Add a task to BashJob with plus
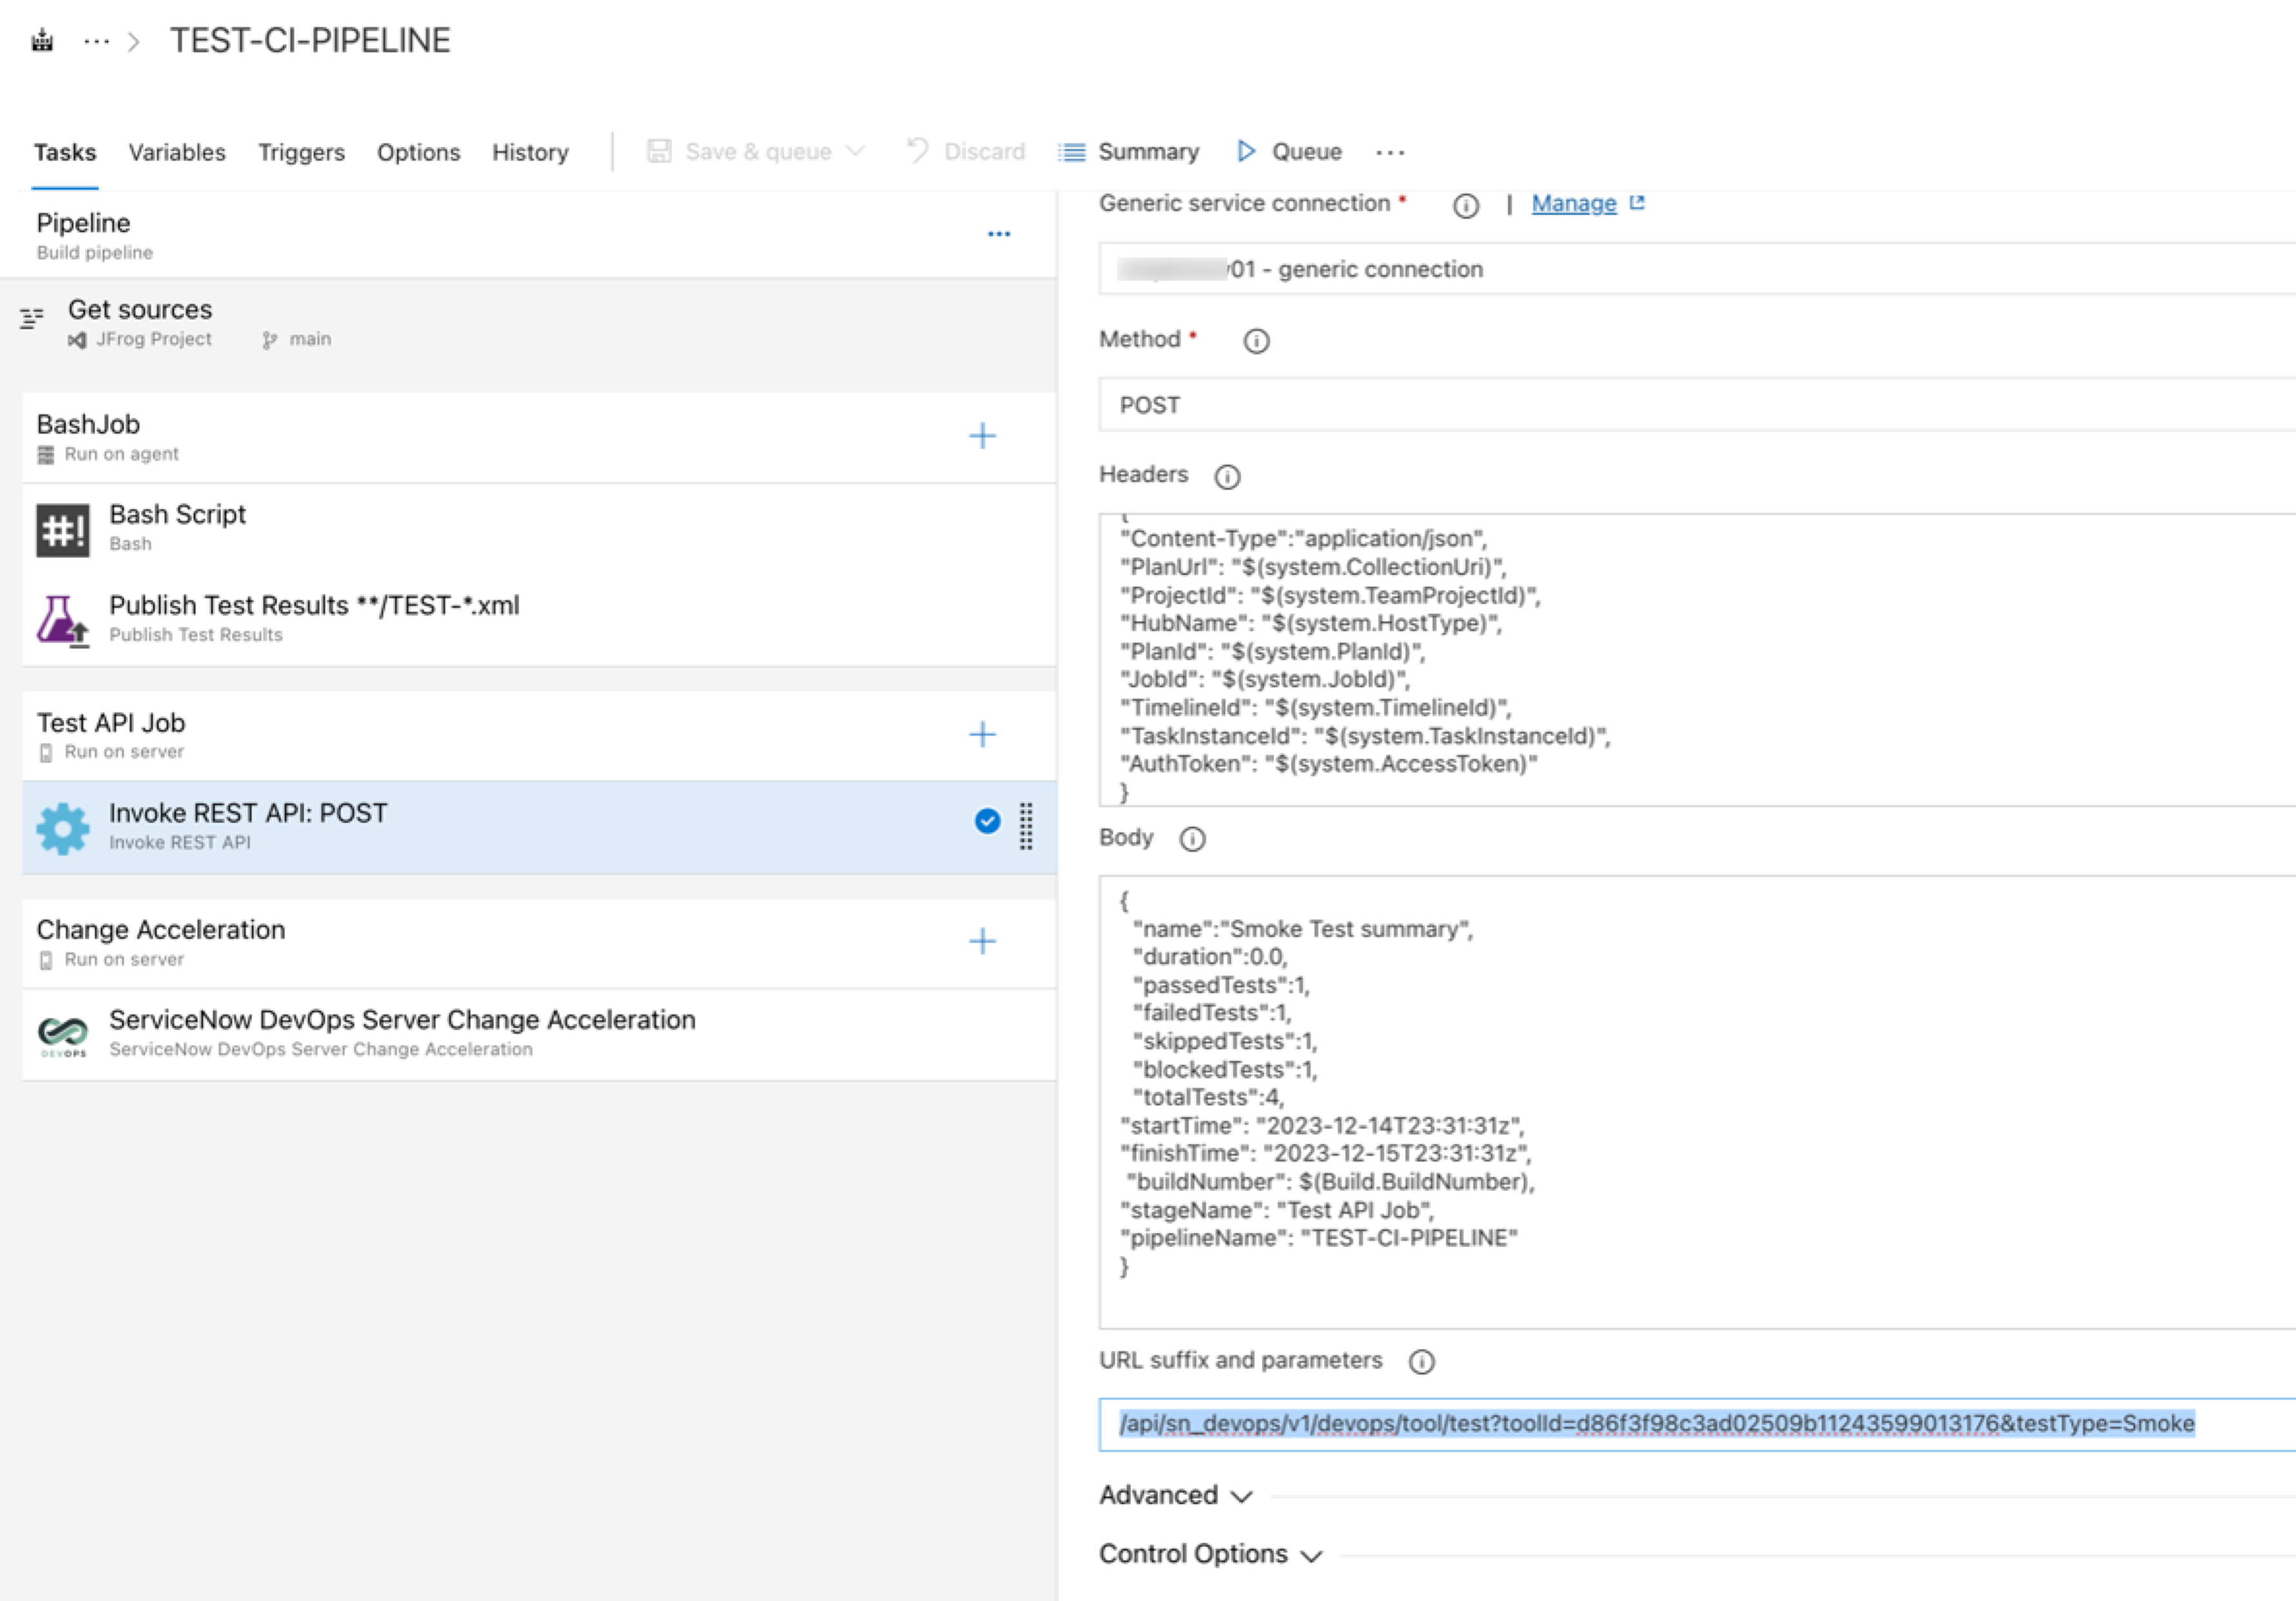Image resolution: width=2296 pixels, height=1601 pixels. pos(982,436)
